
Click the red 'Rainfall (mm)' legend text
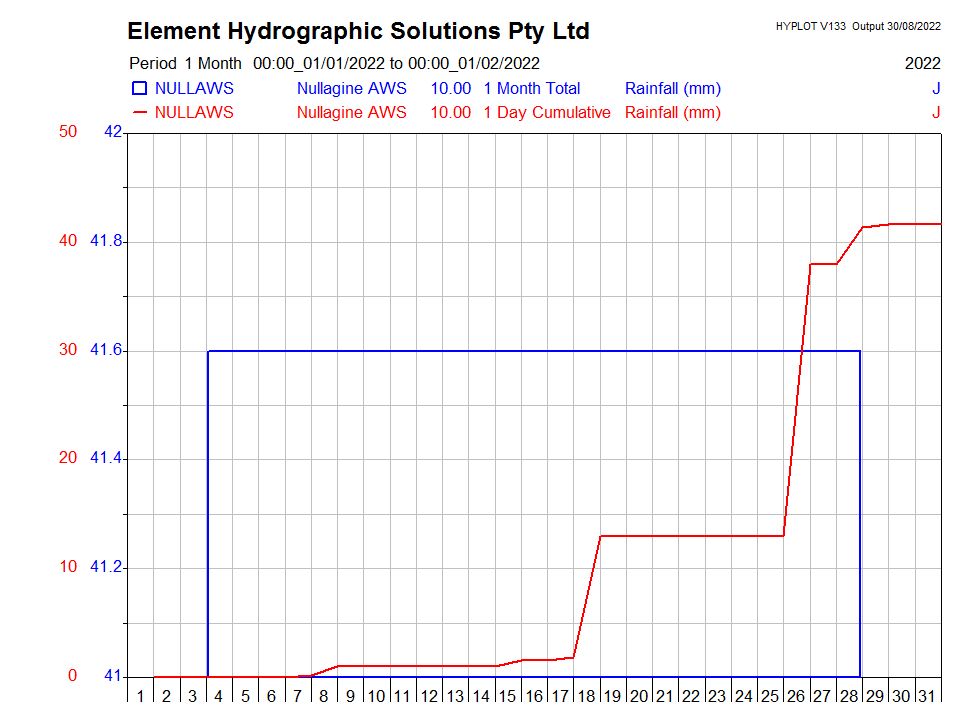click(x=672, y=112)
